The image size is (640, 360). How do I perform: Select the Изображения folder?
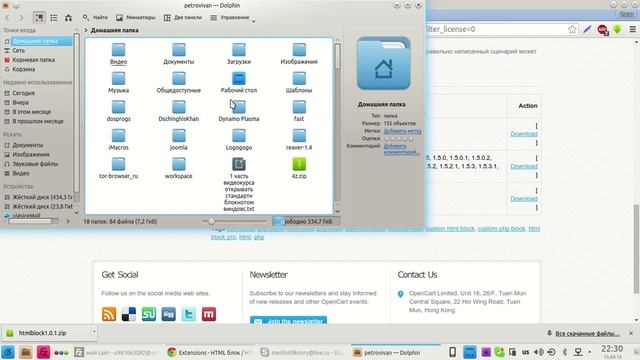(x=299, y=54)
